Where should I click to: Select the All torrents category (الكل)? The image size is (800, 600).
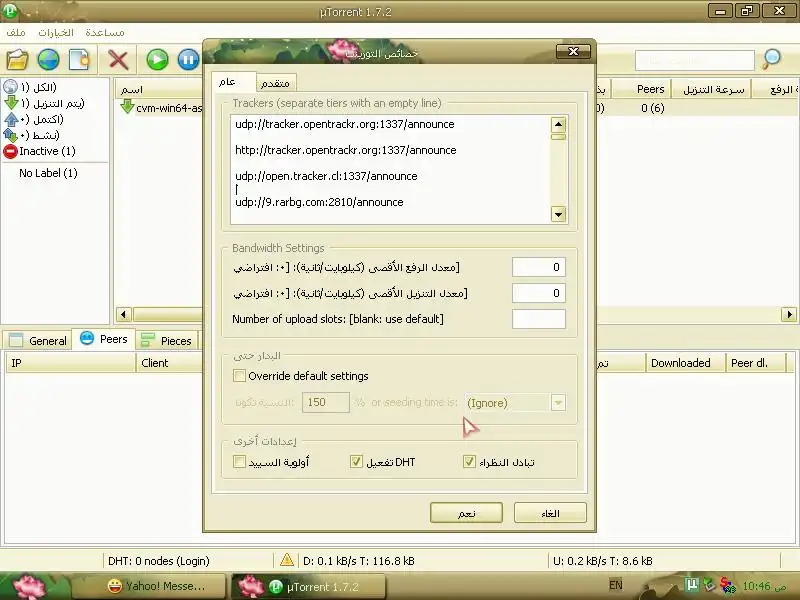coord(31,87)
